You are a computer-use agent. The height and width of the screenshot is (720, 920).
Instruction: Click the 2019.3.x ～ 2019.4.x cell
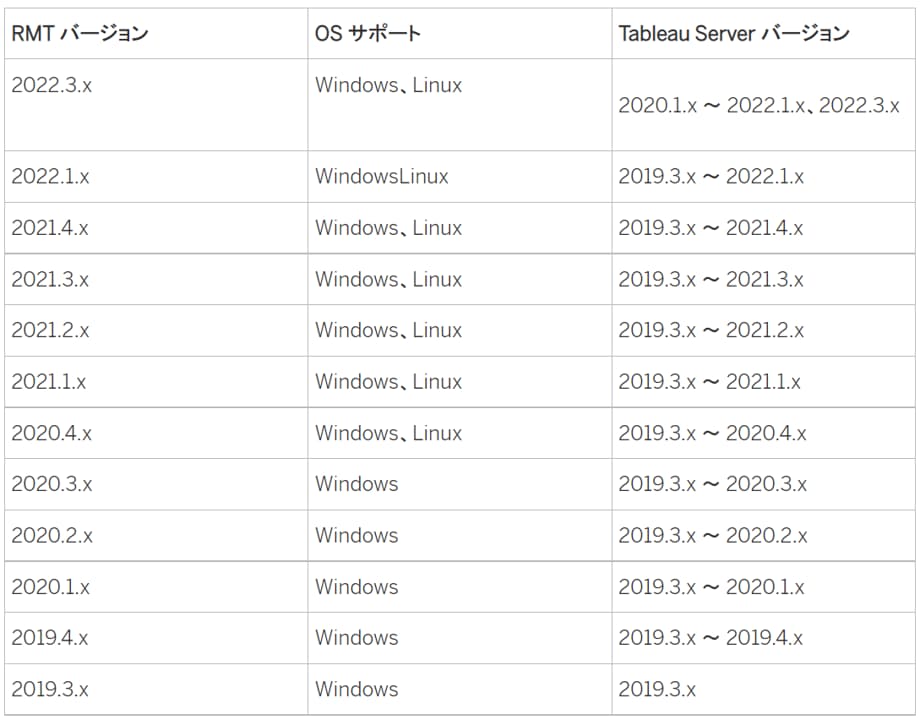coord(763,638)
